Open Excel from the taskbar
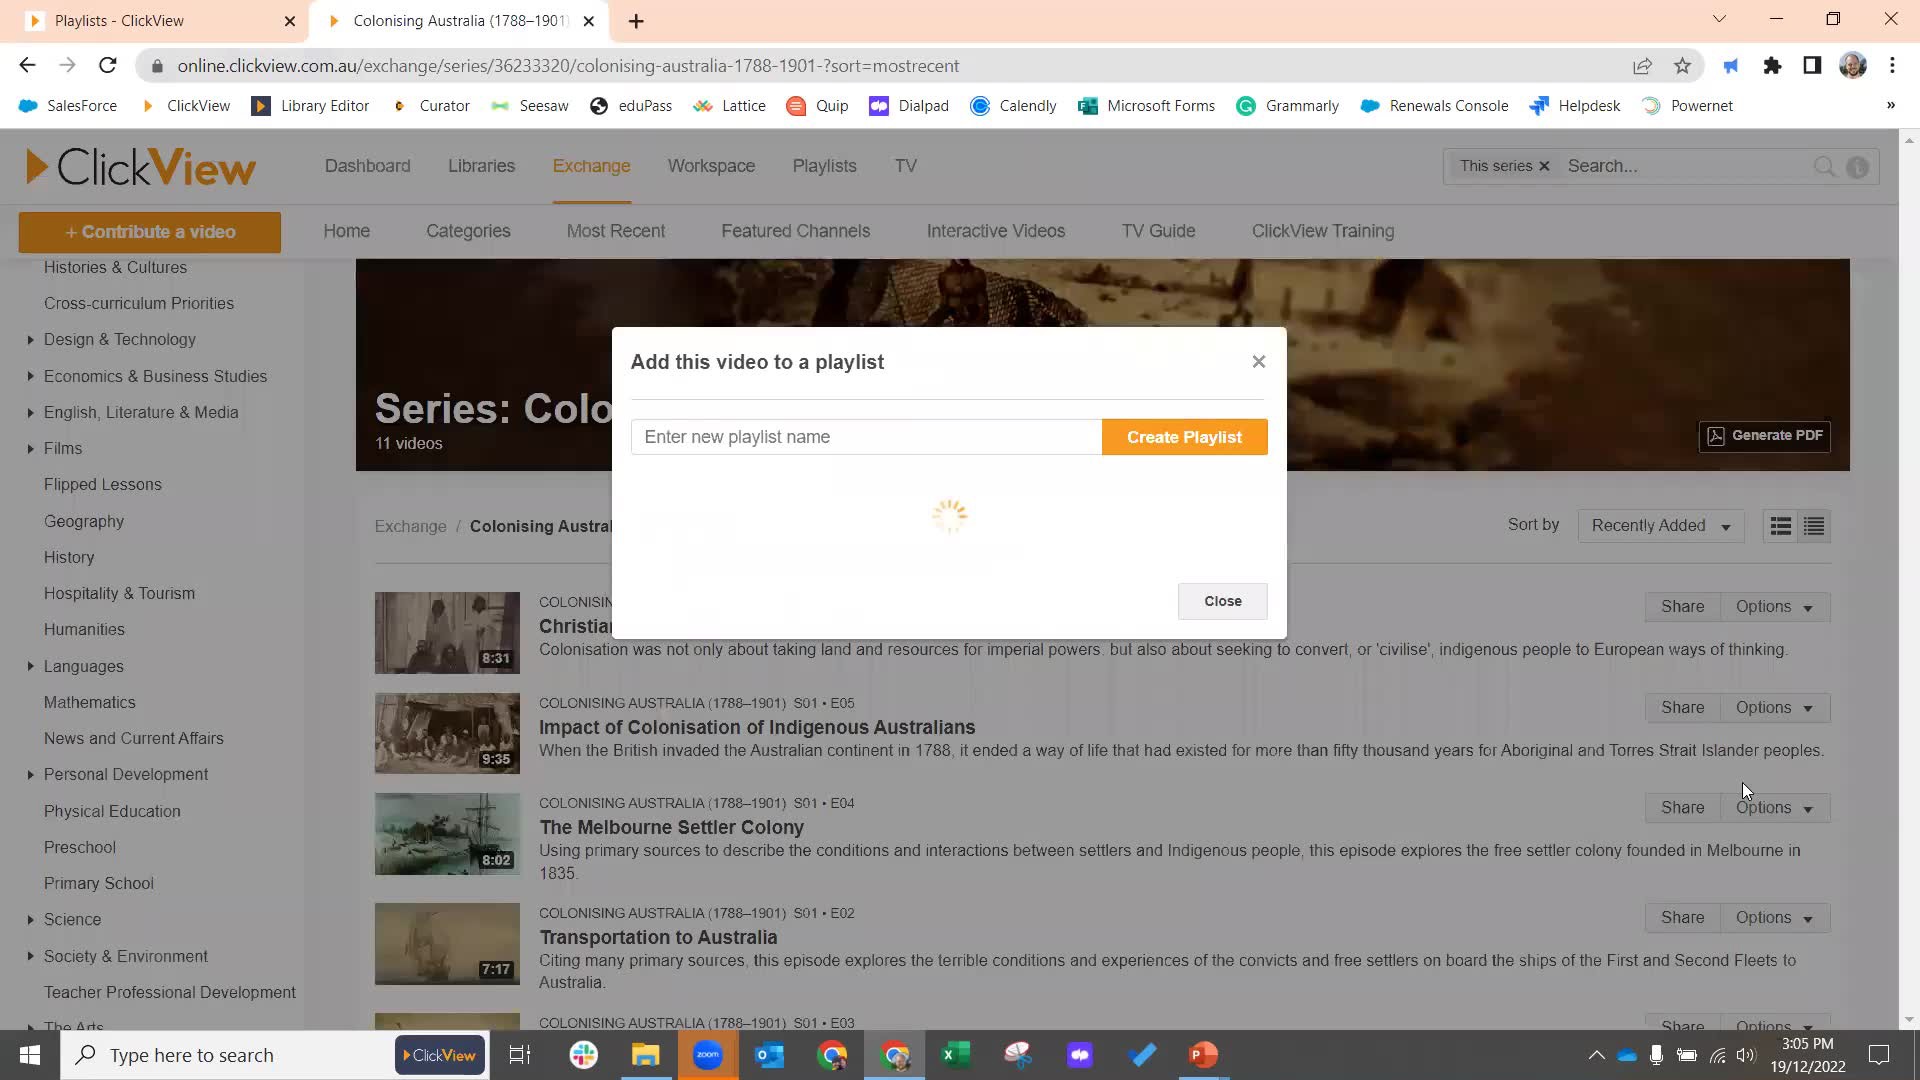This screenshot has width=1920, height=1080. [956, 1054]
